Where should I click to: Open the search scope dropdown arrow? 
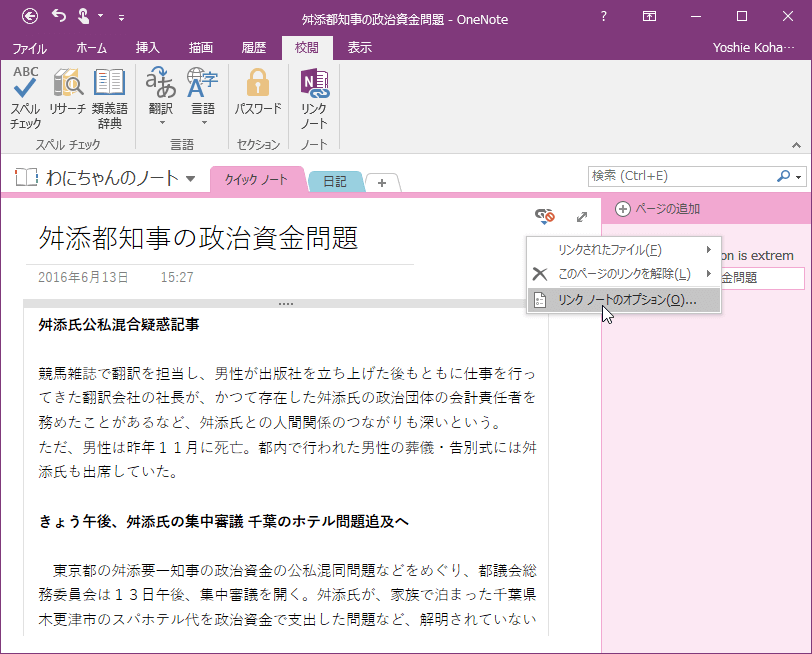[x=799, y=177]
